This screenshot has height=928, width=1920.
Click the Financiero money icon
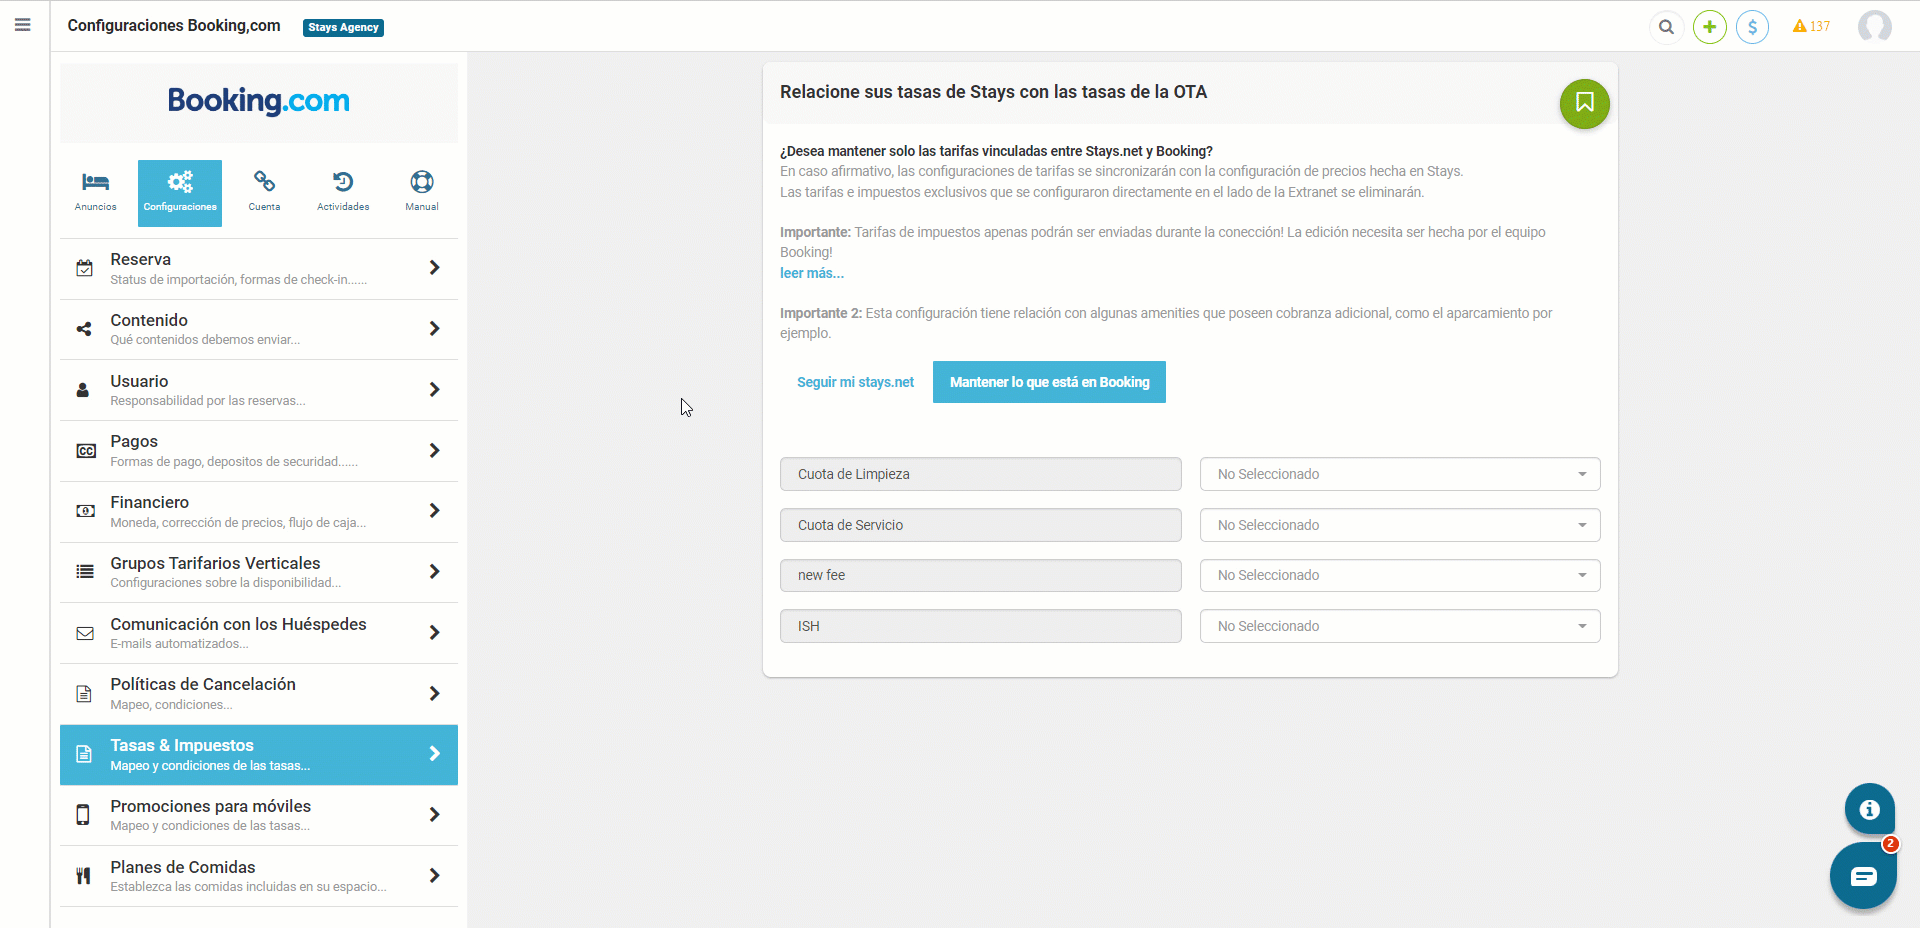pos(86,511)
